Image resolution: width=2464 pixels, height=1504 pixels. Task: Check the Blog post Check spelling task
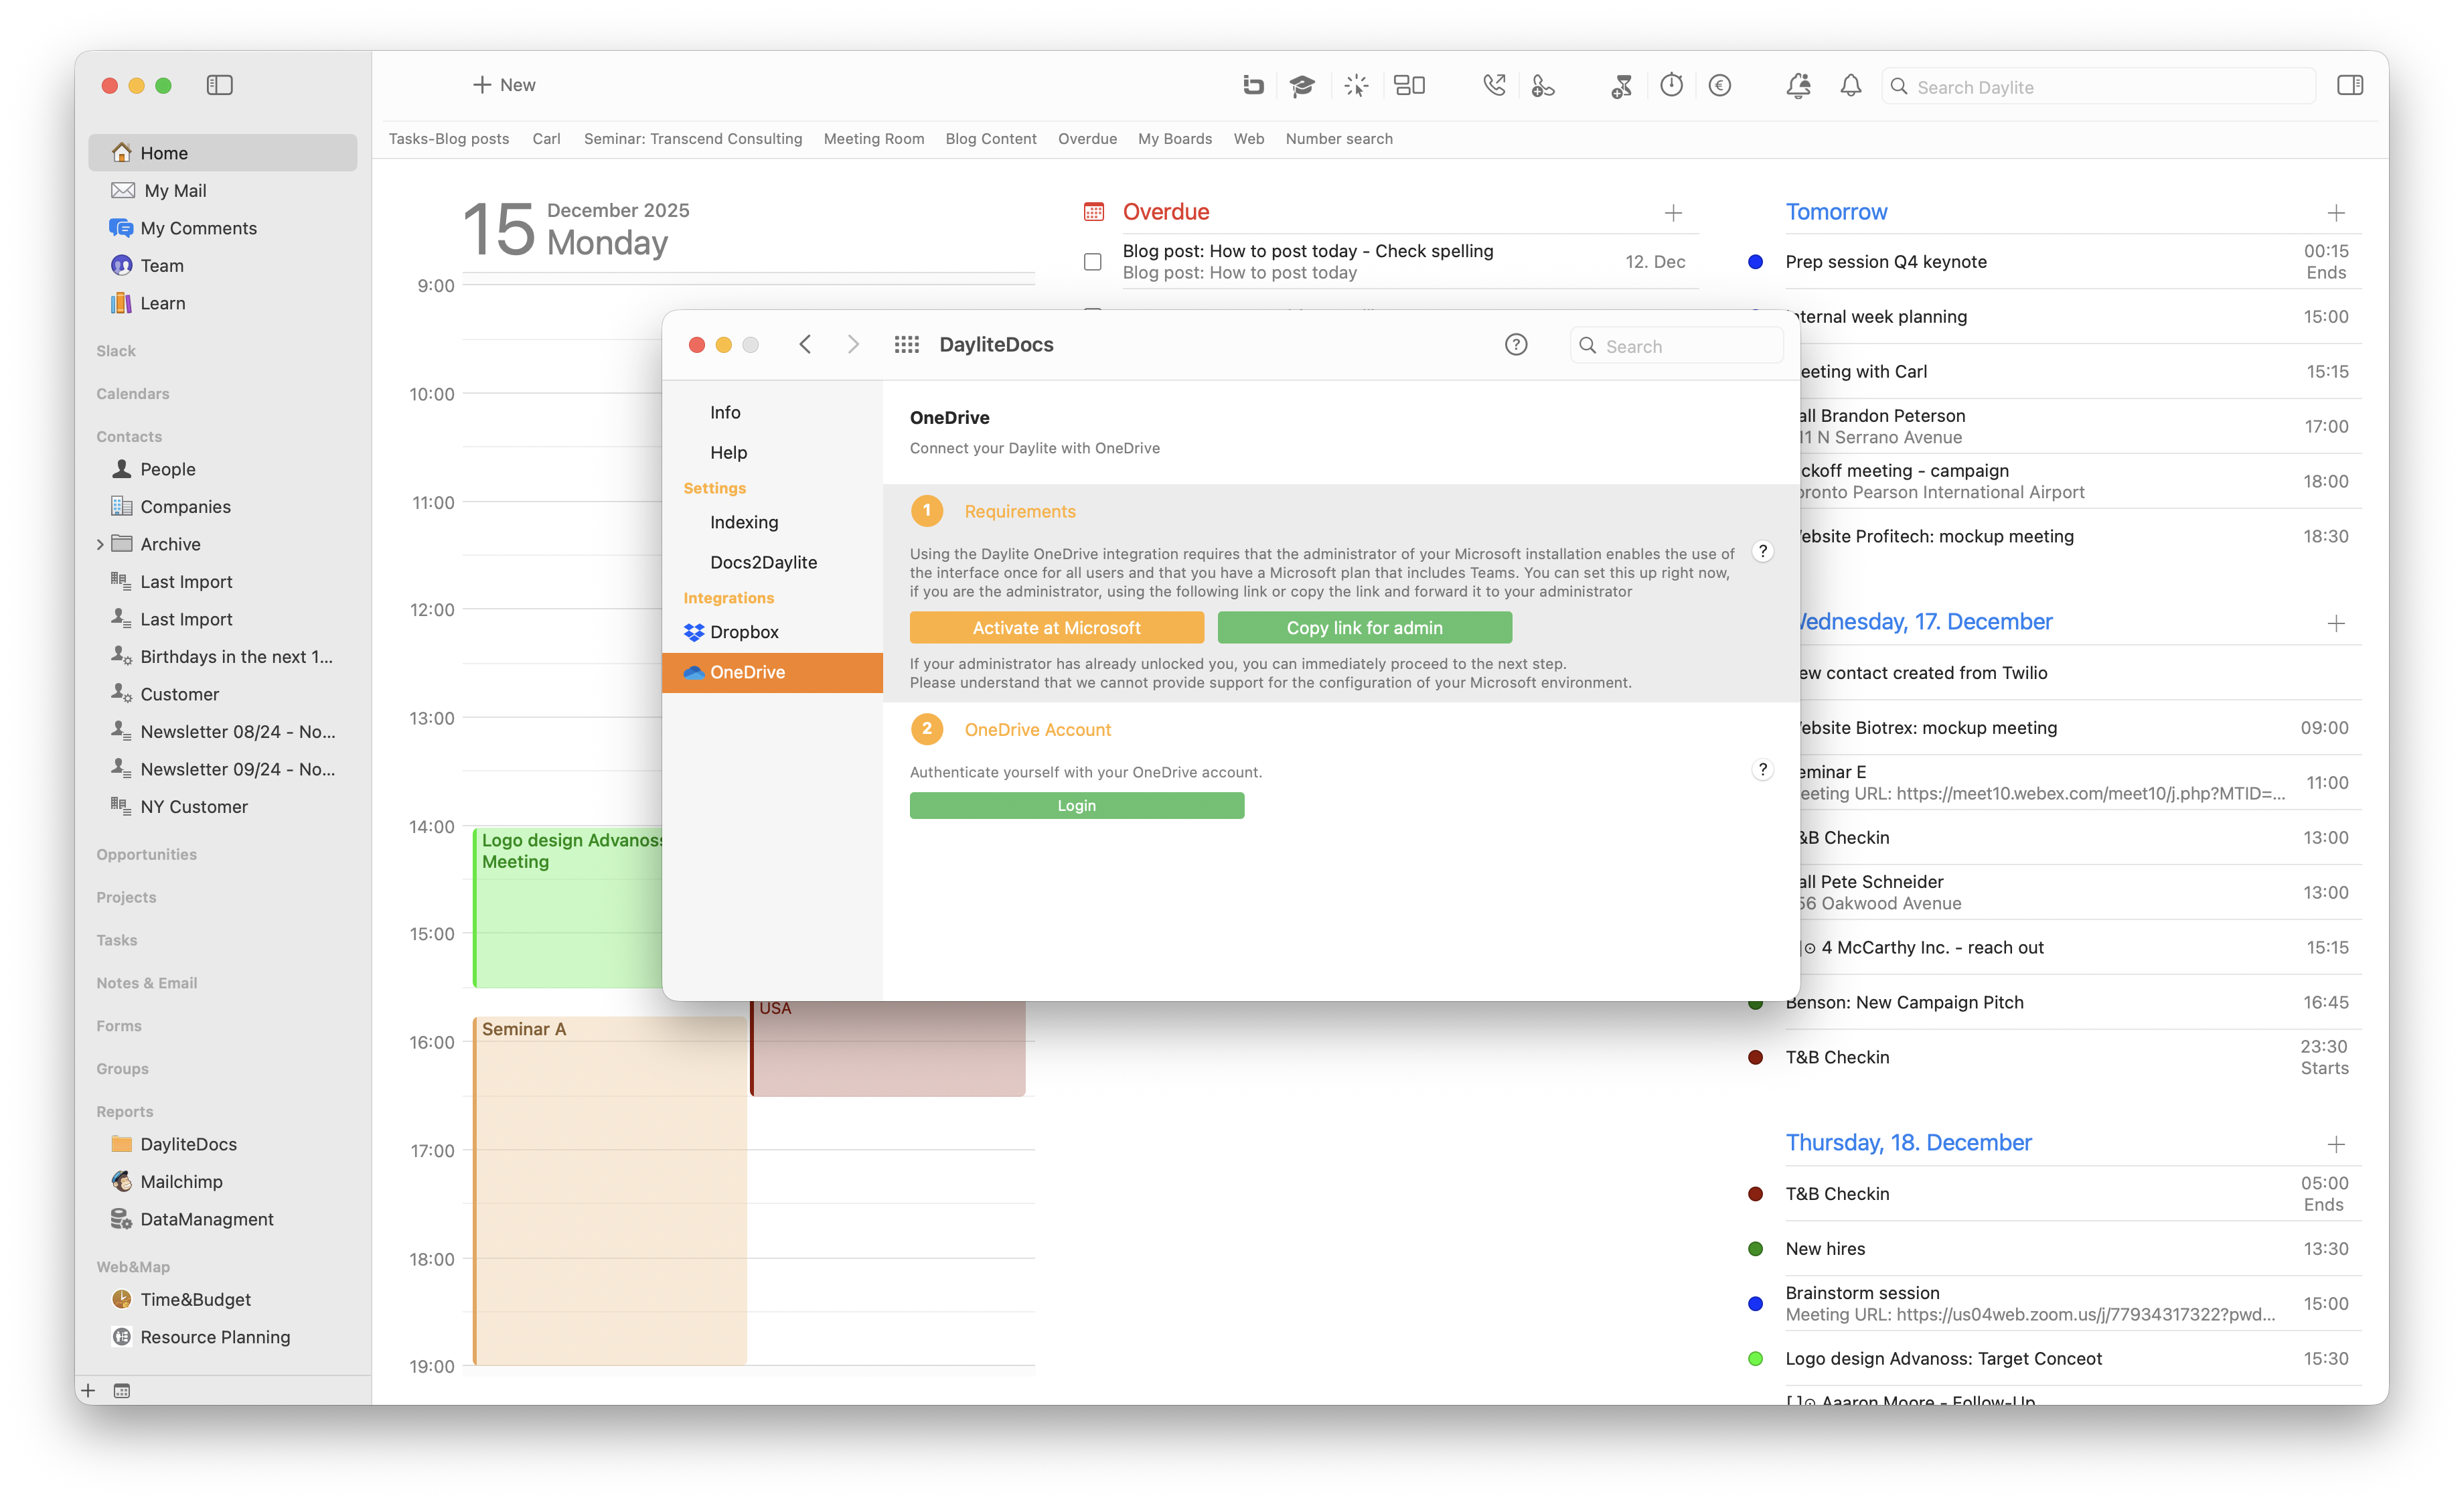[x=1093, y=262]
